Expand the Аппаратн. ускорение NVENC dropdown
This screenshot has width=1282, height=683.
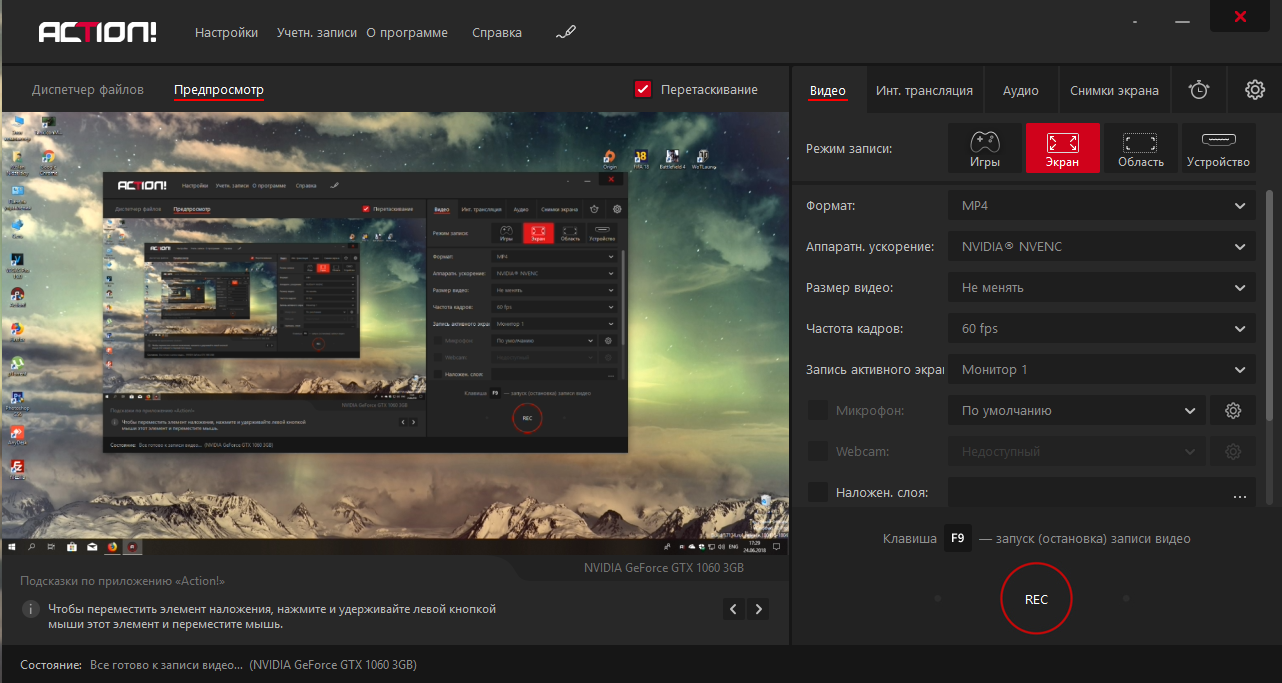click(x=1101, y=247)
